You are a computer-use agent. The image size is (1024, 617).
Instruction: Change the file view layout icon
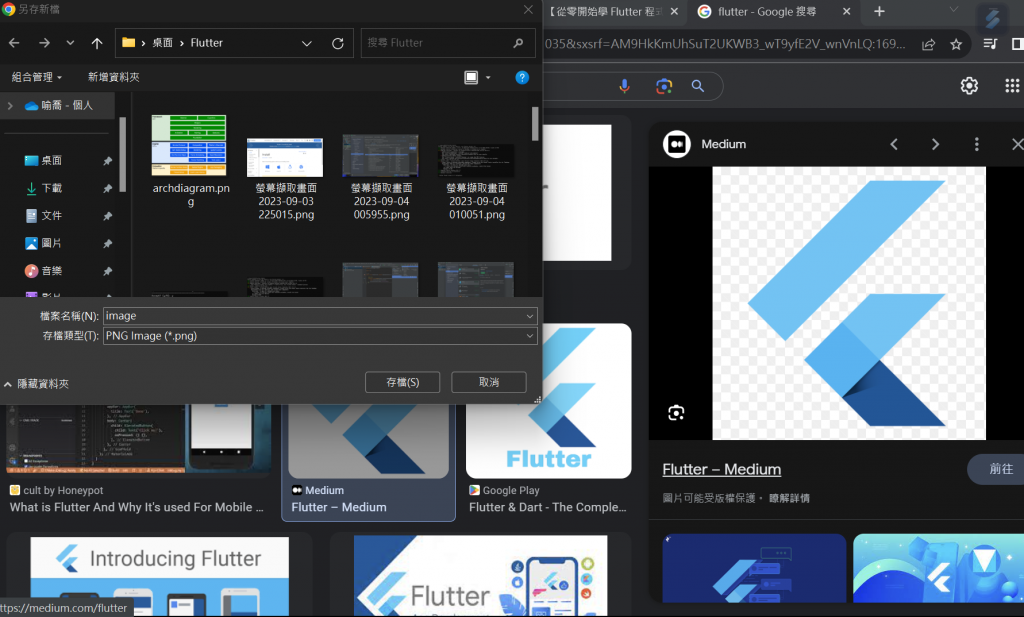[471, 78]
